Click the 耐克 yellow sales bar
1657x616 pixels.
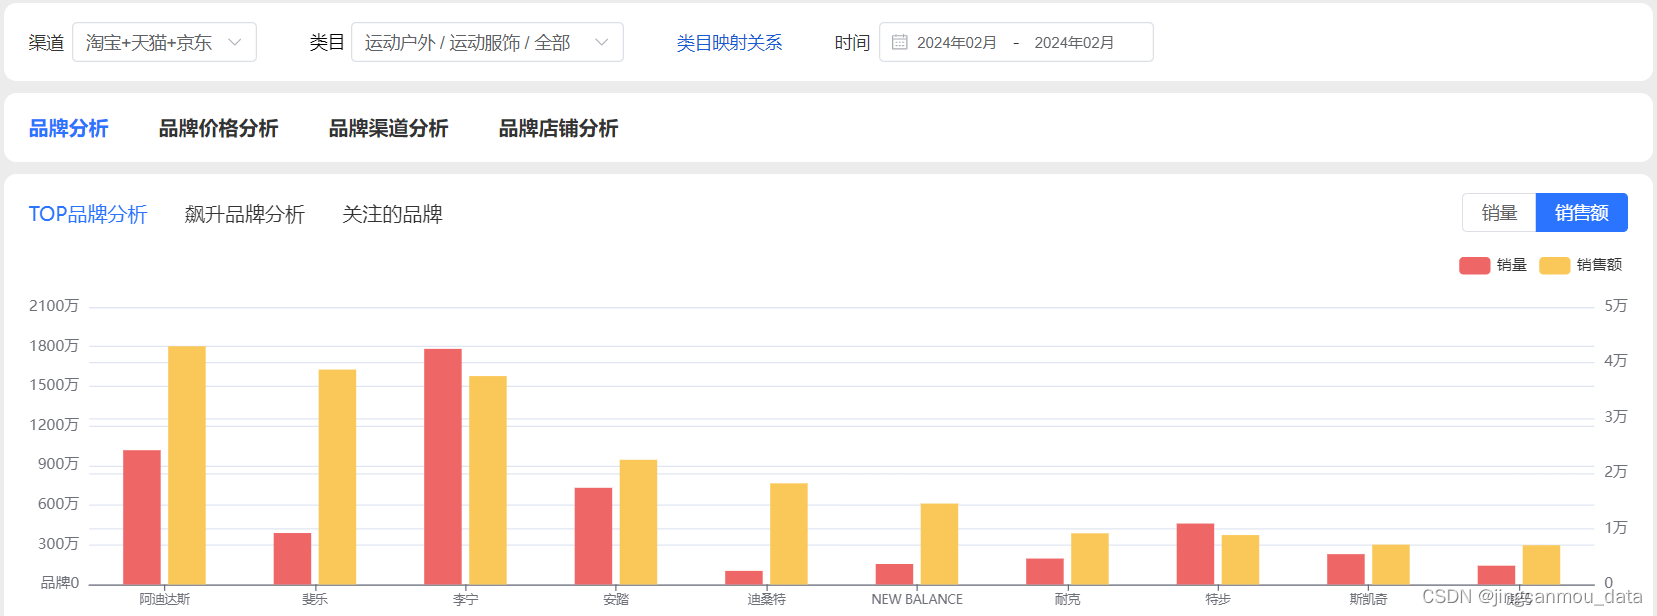[x=1090, y=559]
